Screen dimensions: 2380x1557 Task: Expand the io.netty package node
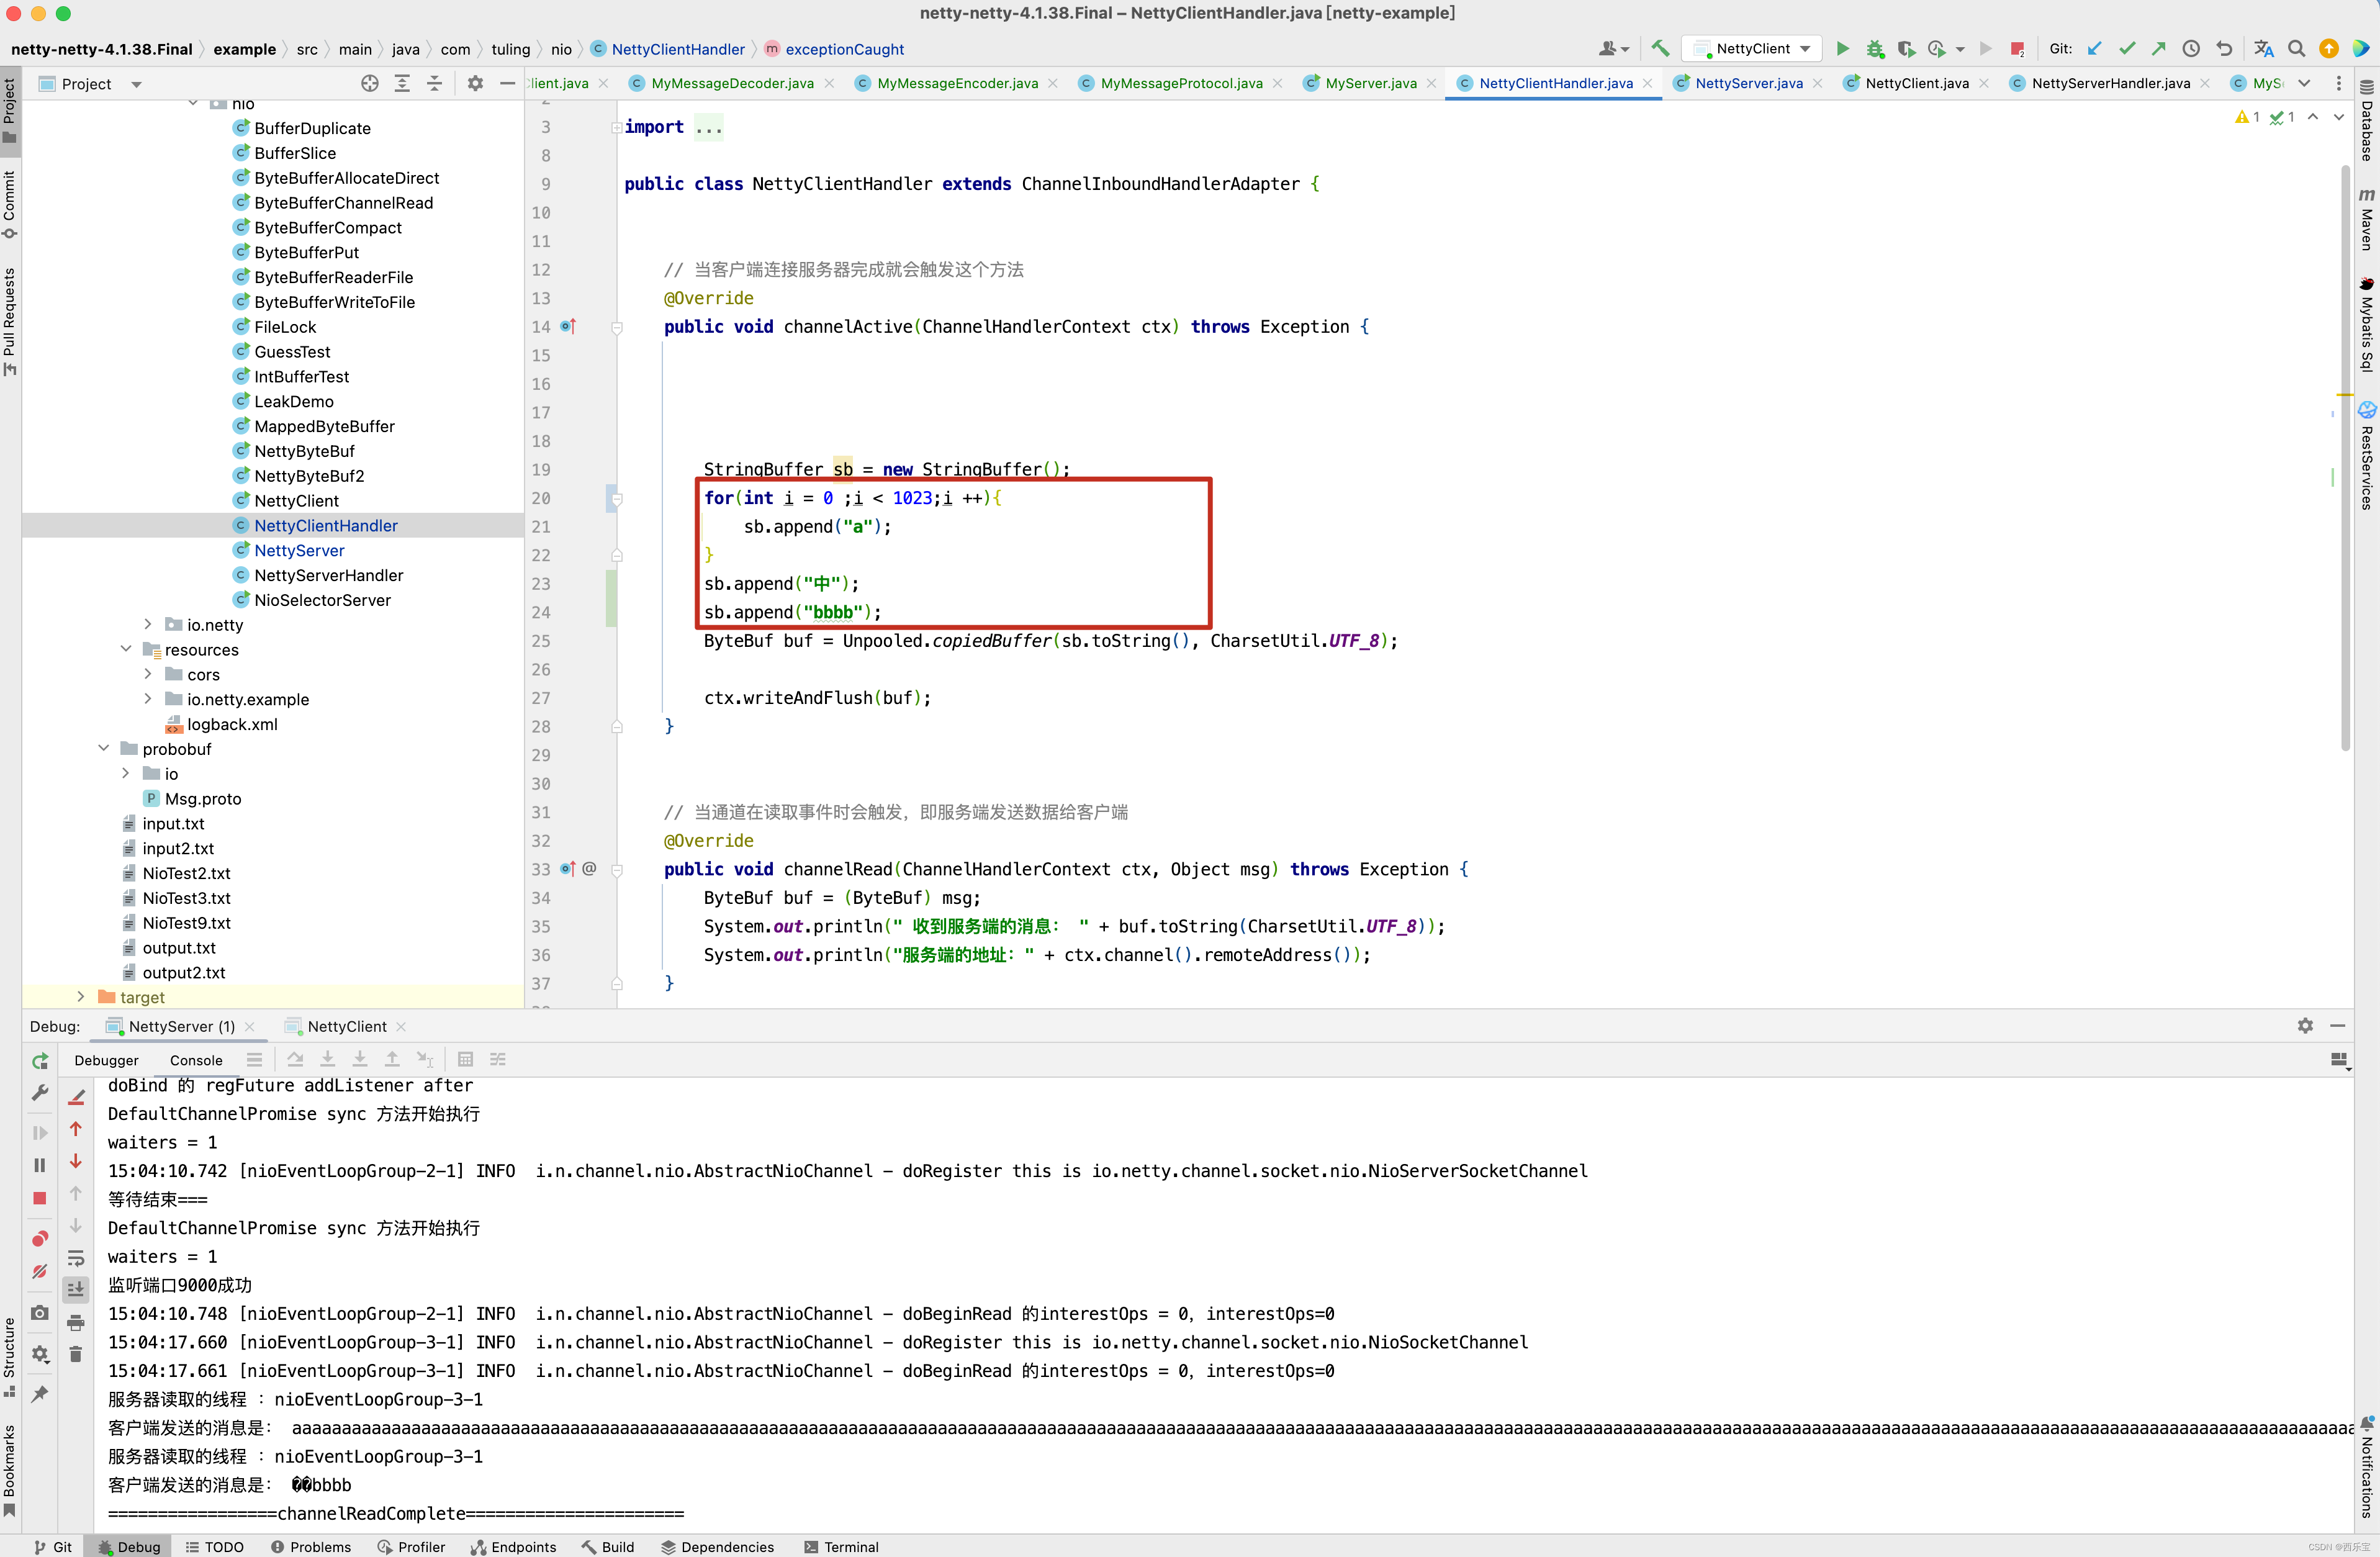click(148, 624)
